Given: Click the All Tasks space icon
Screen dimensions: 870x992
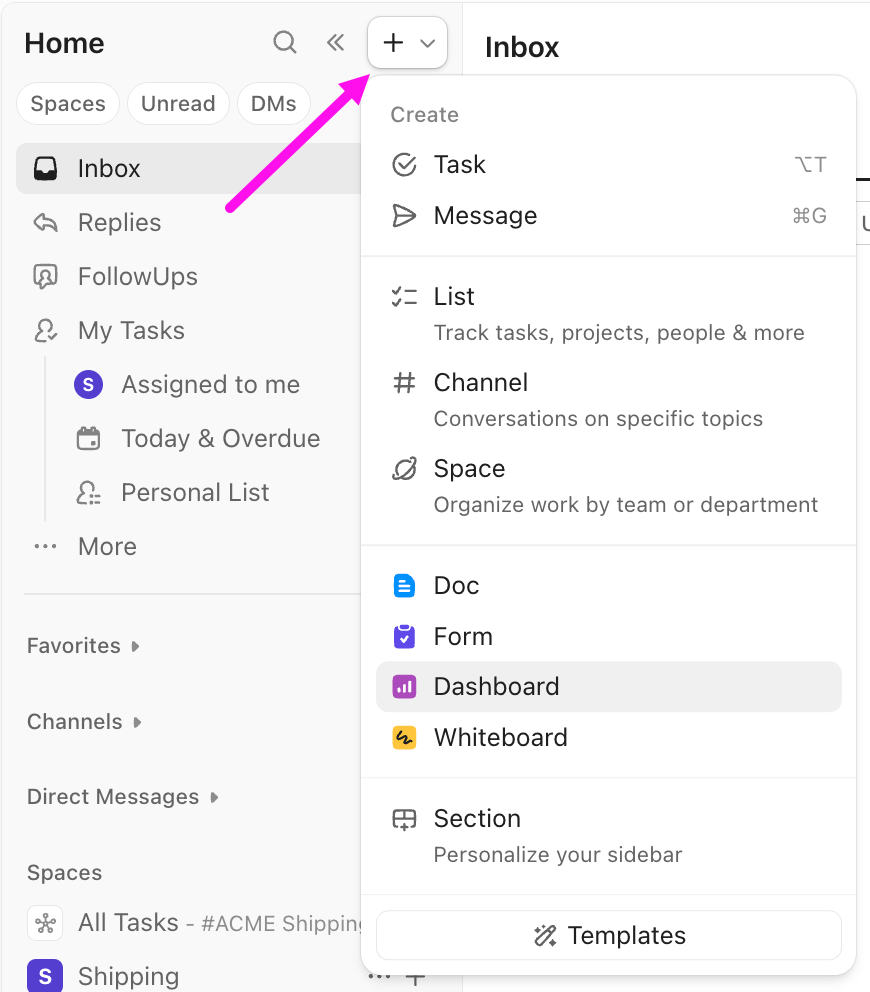Looking at the screenshot, I should coord(44,922).
